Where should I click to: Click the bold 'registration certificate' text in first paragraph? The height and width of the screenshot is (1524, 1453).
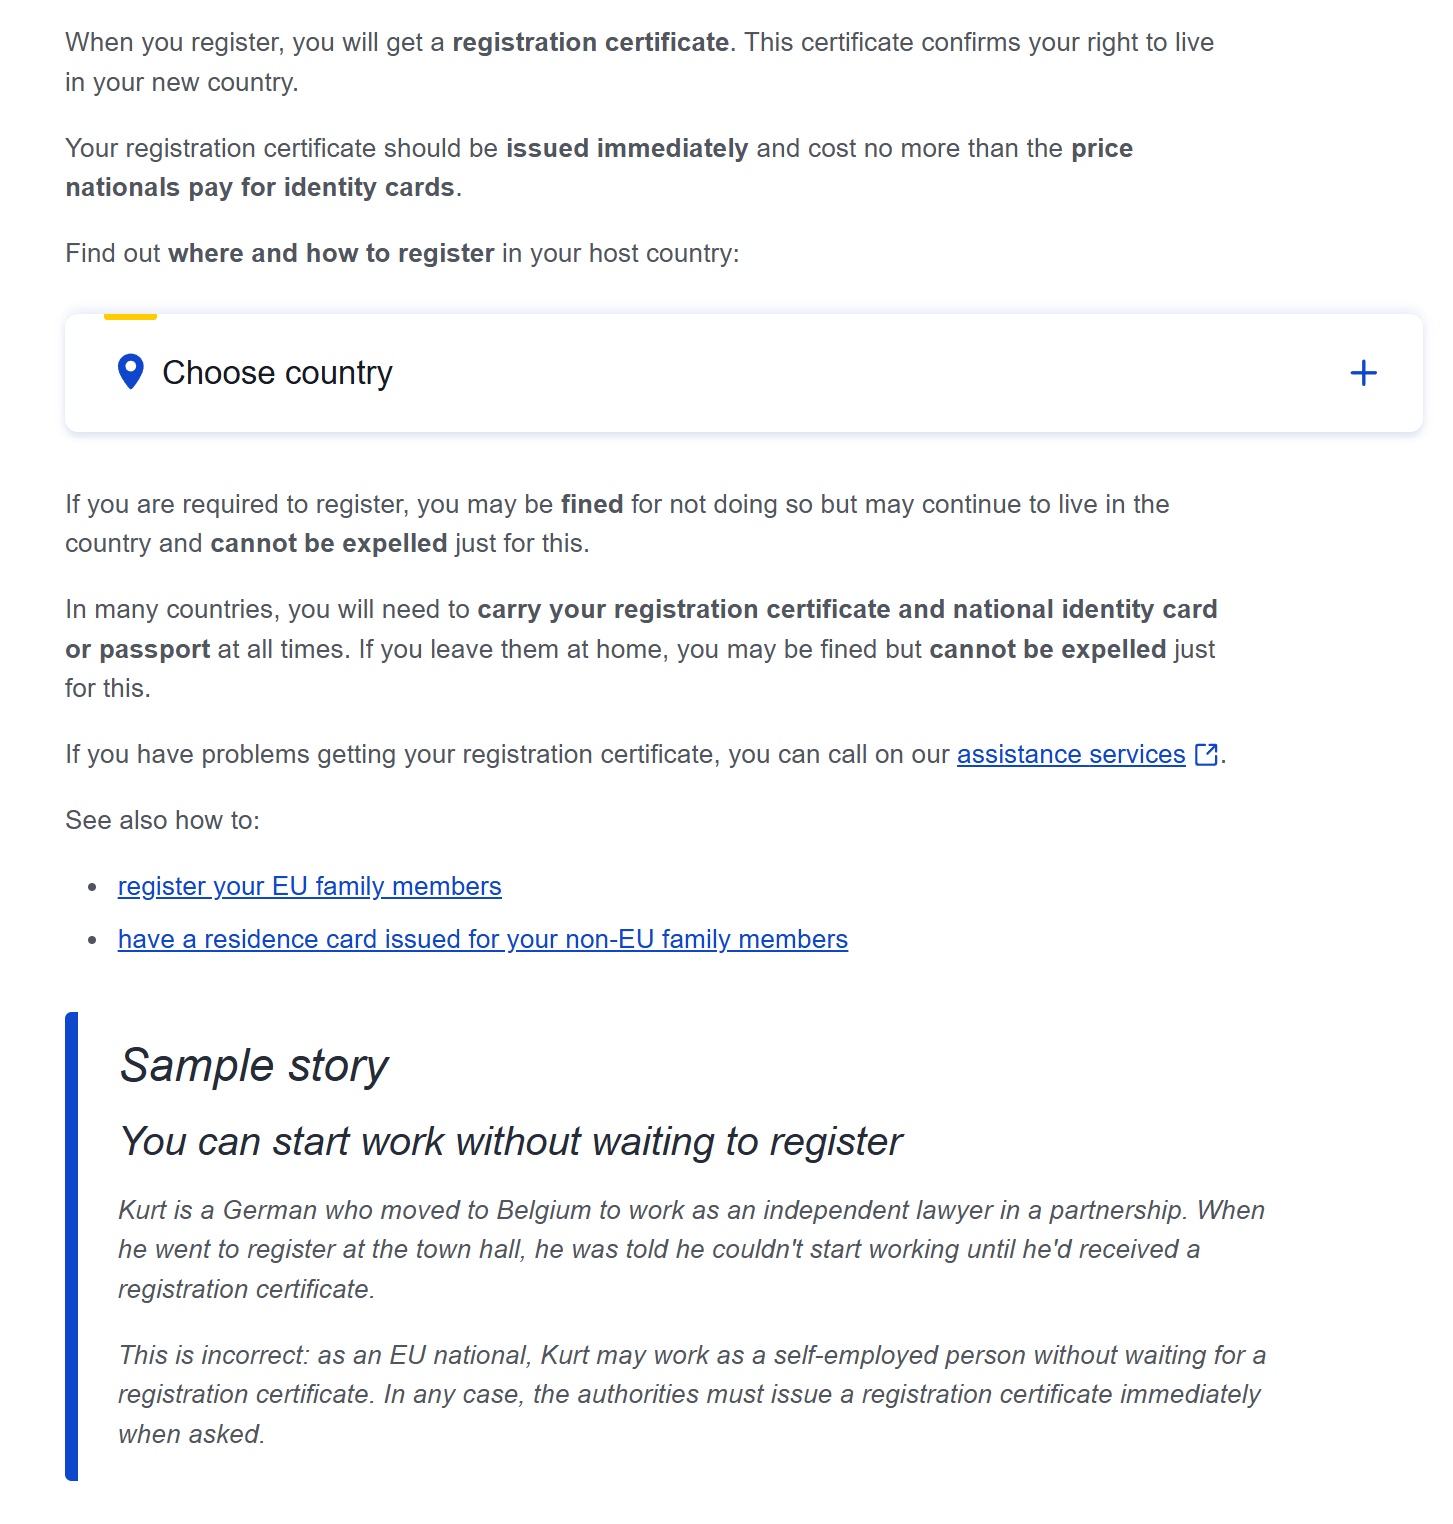[x=590, y=43]
